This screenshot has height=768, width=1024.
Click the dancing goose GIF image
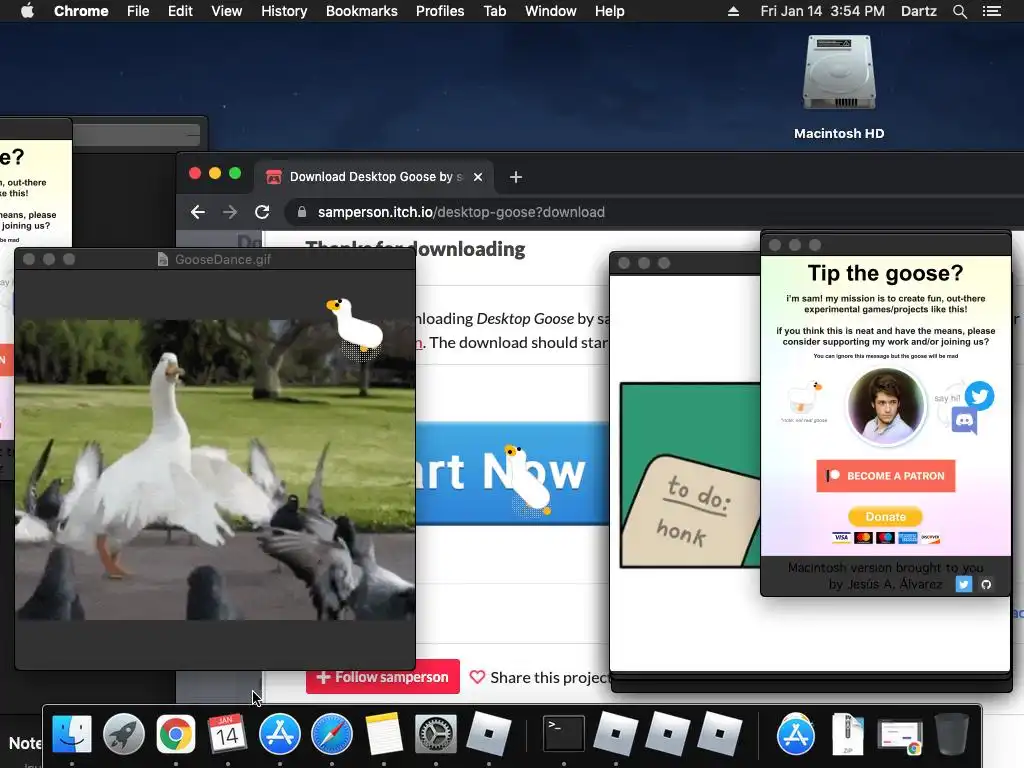click(x=215, y=470)
